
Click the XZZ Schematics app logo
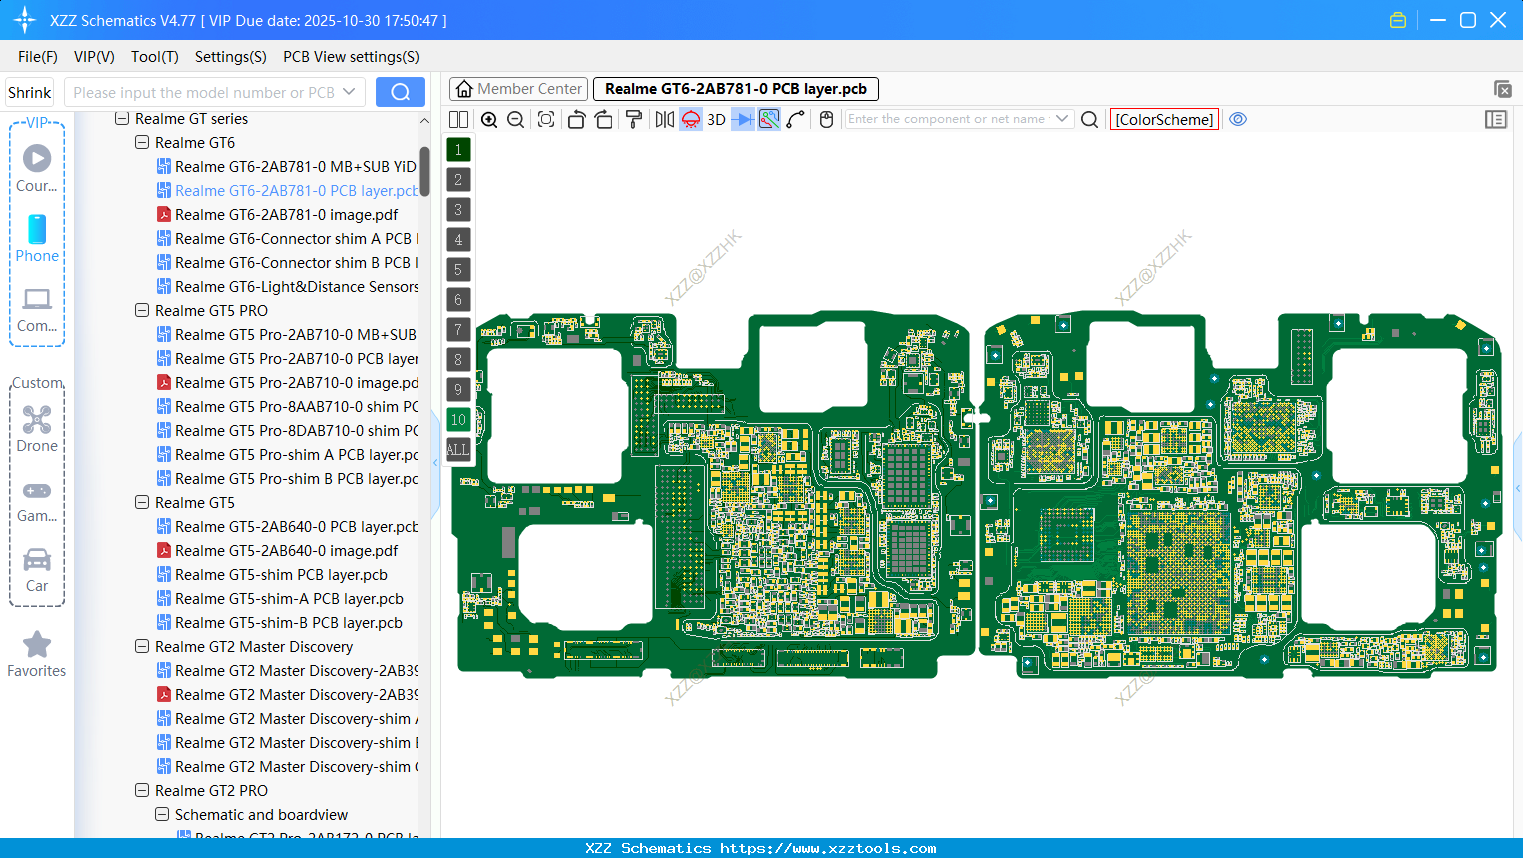tap(25, 20)
